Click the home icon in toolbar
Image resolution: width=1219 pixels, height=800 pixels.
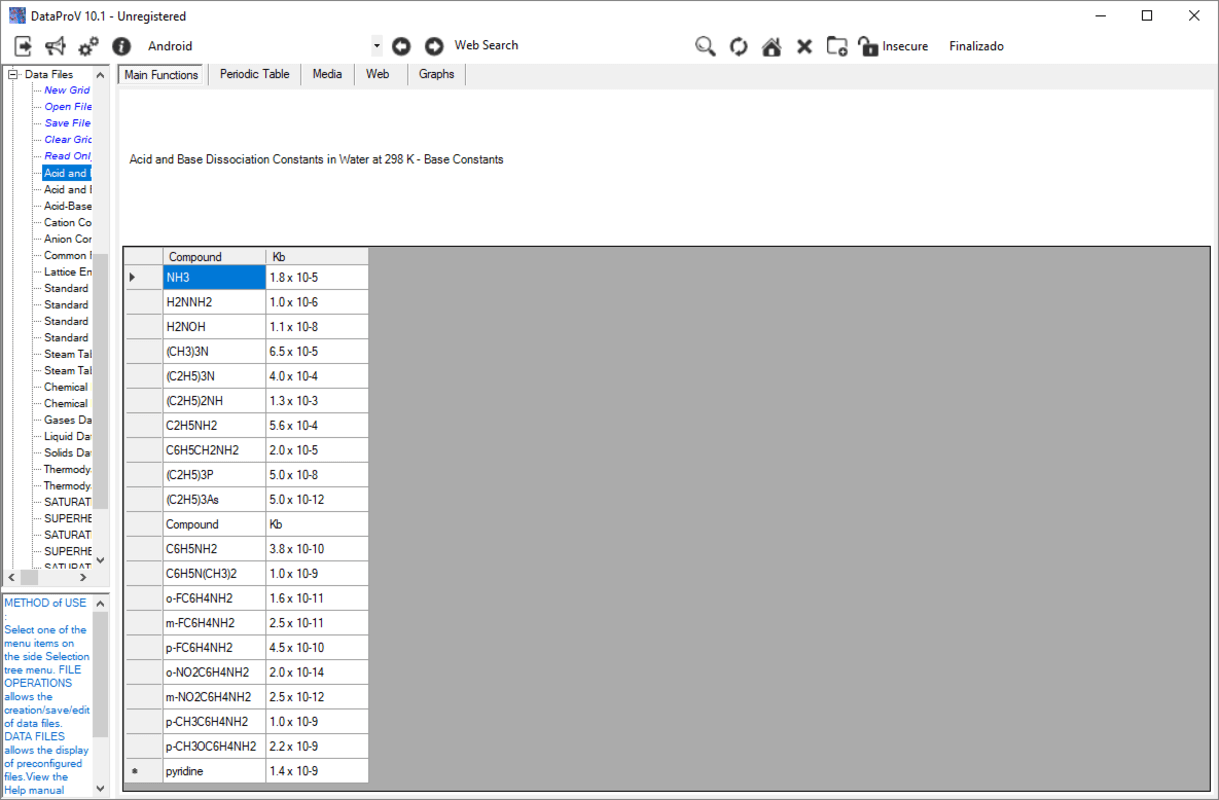771,46
